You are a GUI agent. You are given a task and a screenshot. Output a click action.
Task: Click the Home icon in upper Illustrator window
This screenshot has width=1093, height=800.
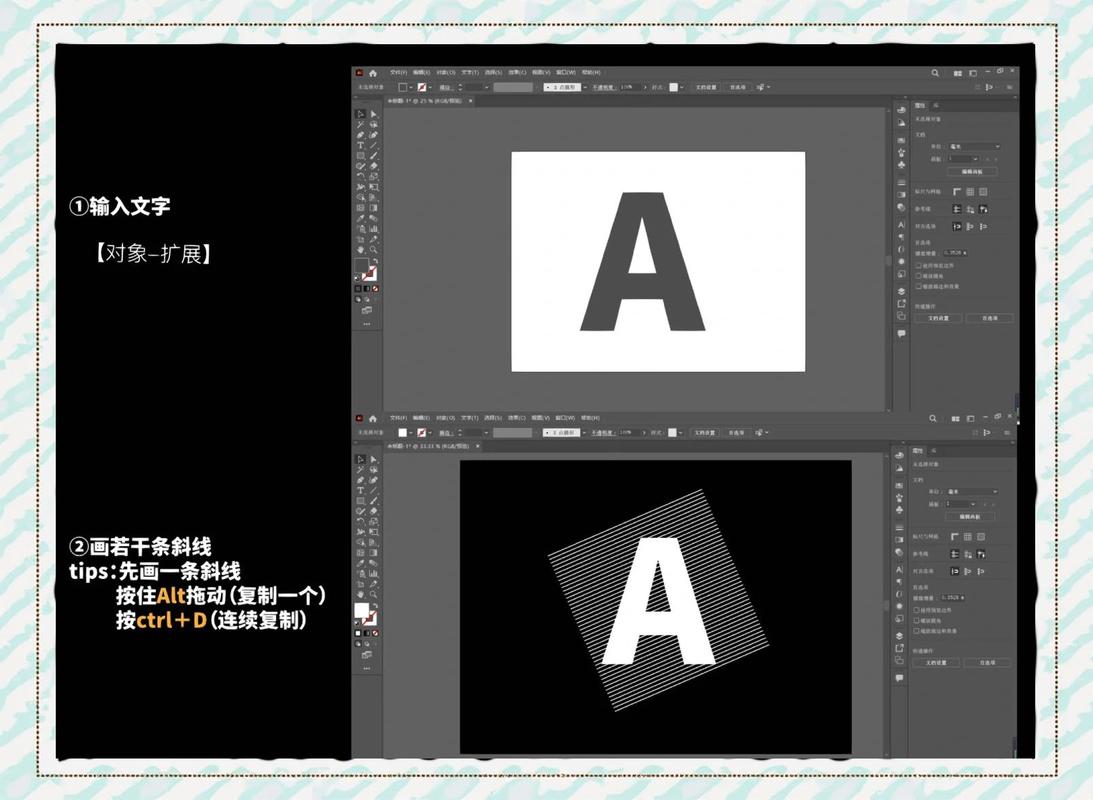[x=373, y=72]
